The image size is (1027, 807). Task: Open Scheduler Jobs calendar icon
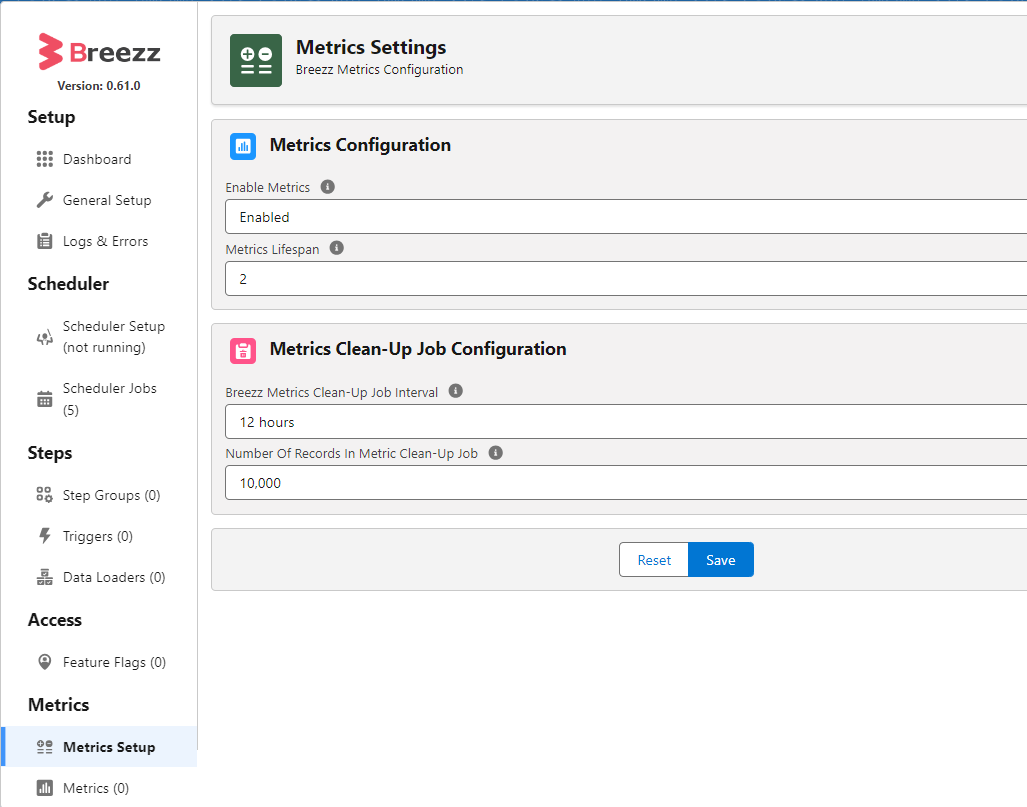tap(44, 398)
